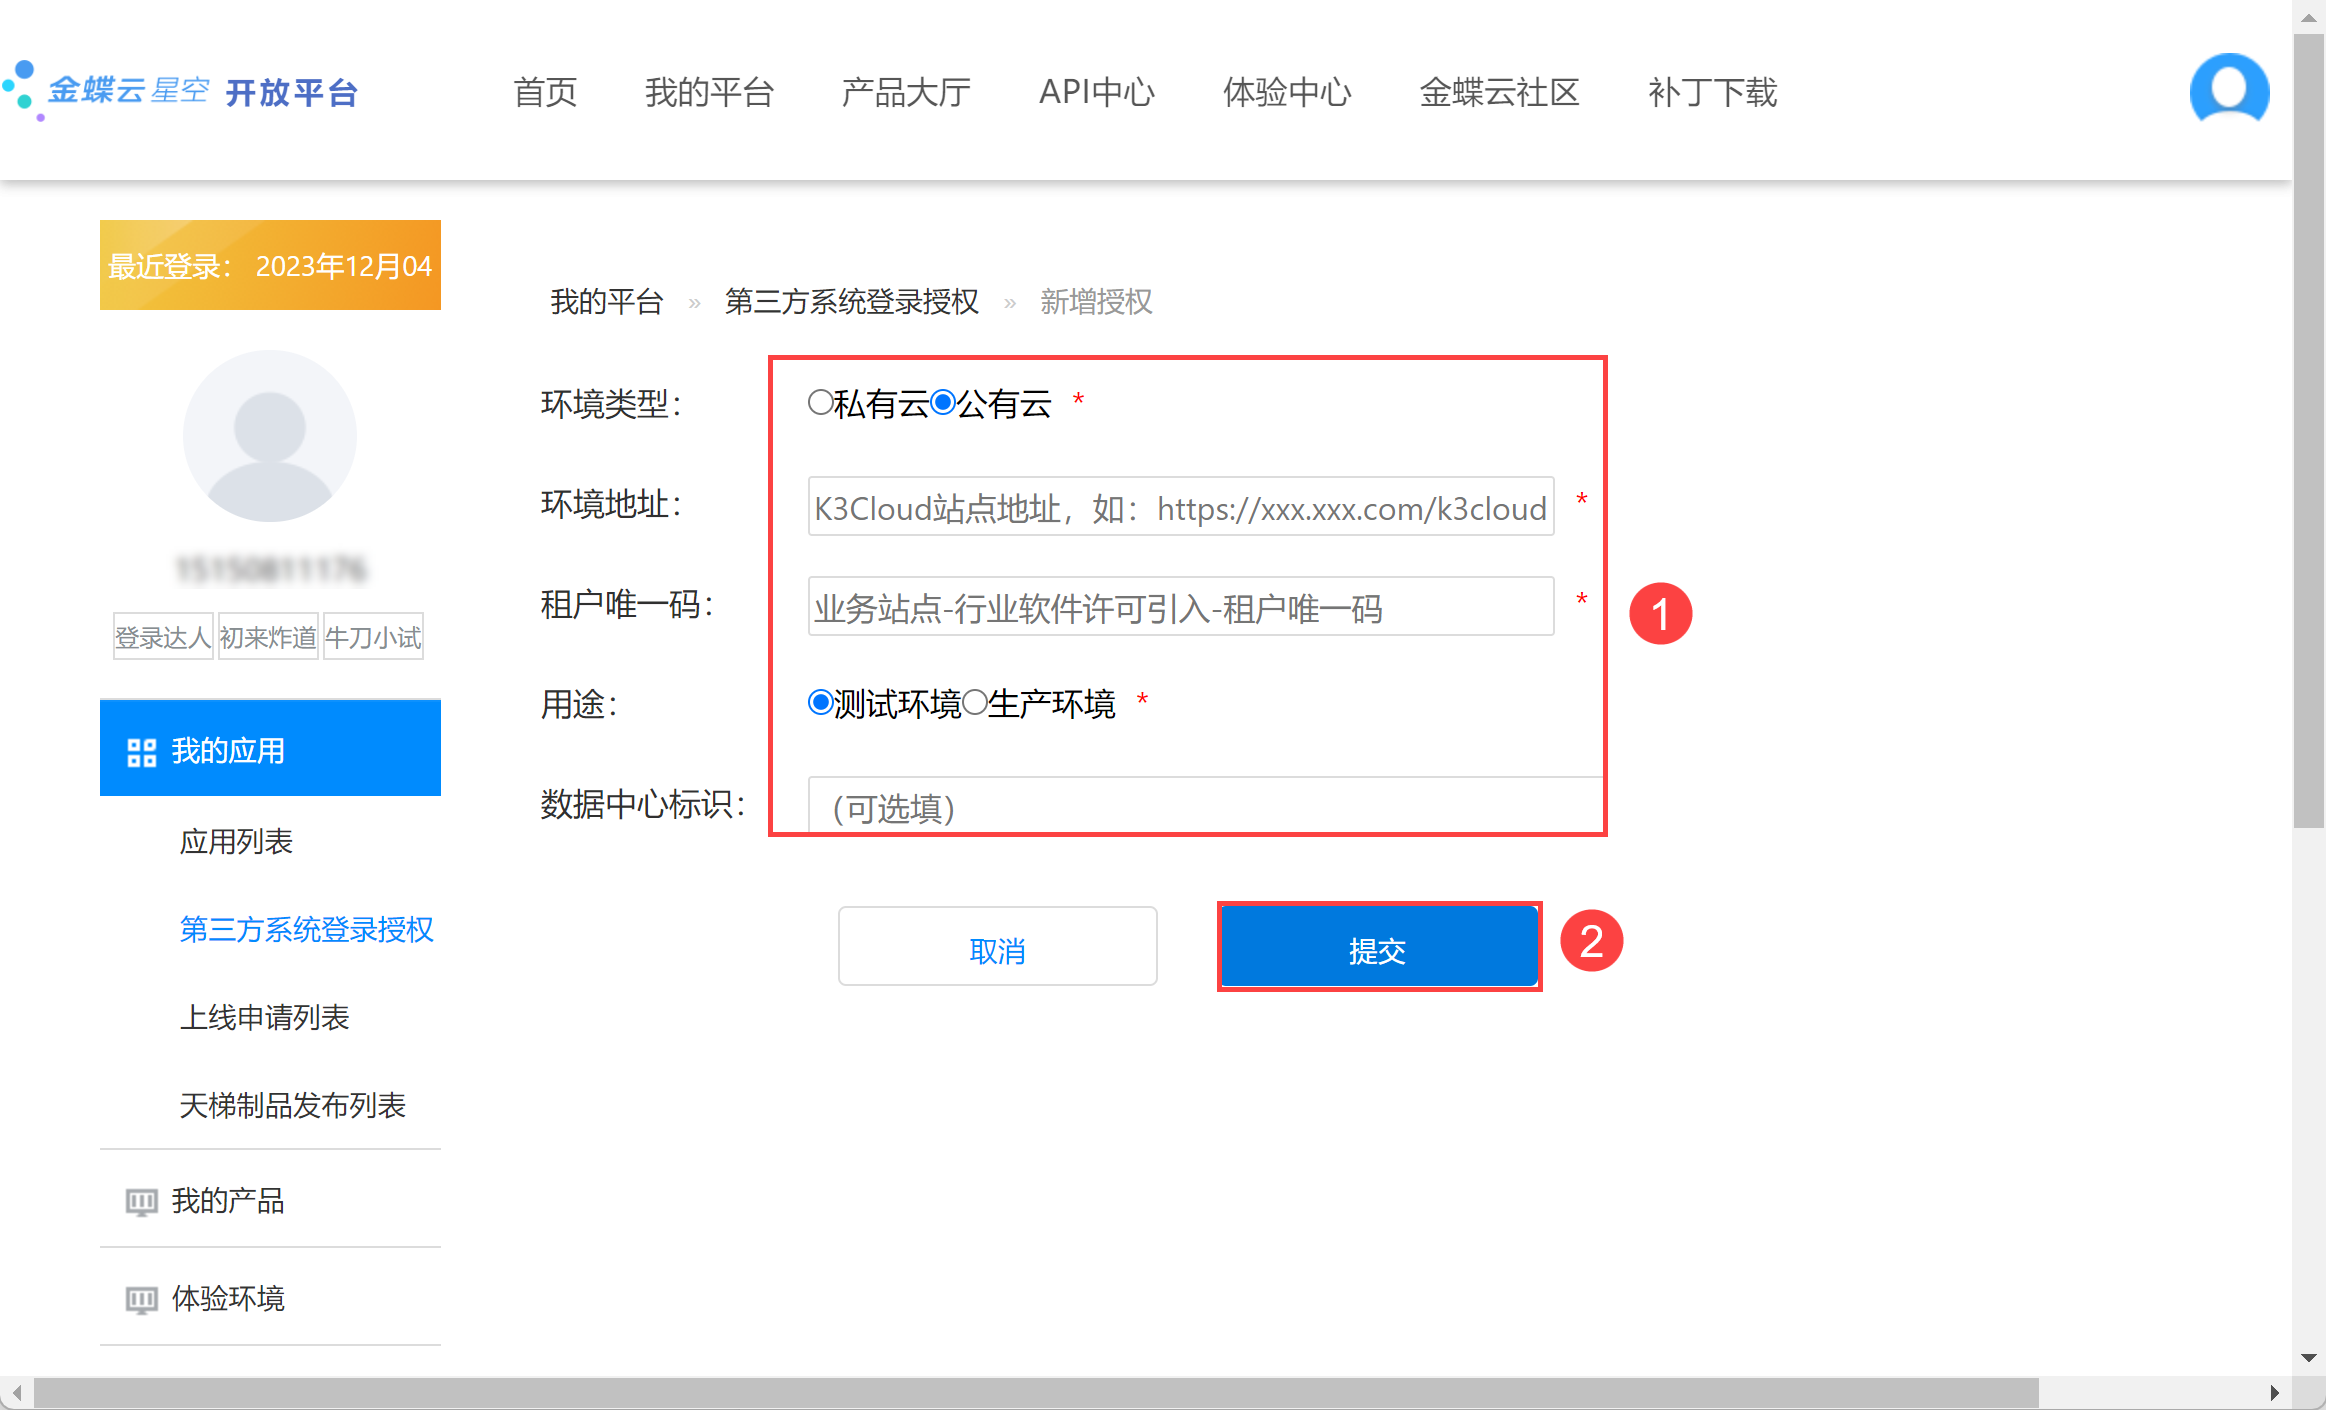Click the Kingdee Cloud platform logo

[180, 92]
